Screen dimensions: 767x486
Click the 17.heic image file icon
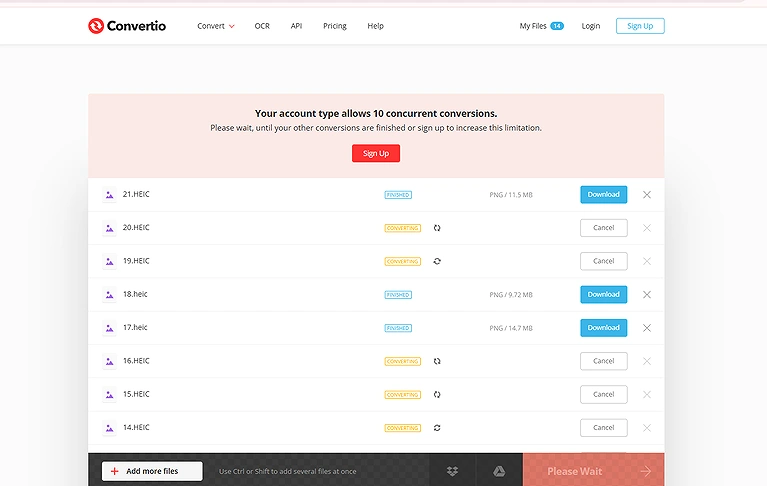tap(110, 328)
